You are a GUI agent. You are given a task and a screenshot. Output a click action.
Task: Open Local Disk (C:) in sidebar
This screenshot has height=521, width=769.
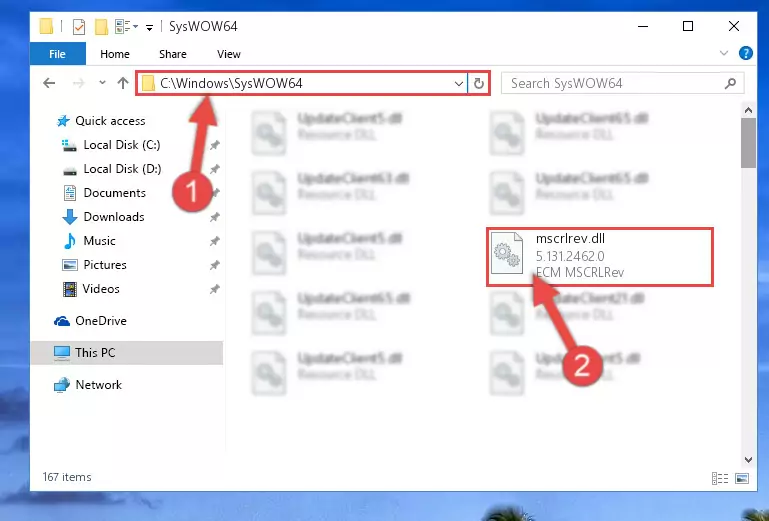tap(111, 145)
